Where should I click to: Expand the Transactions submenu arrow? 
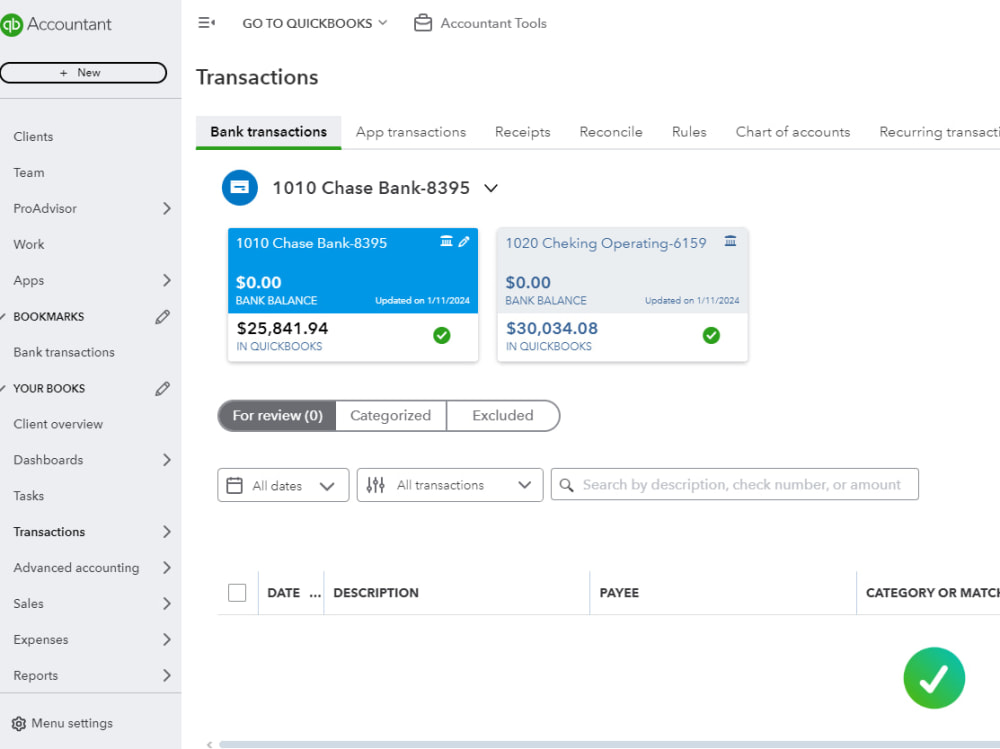tap(166, 531)
